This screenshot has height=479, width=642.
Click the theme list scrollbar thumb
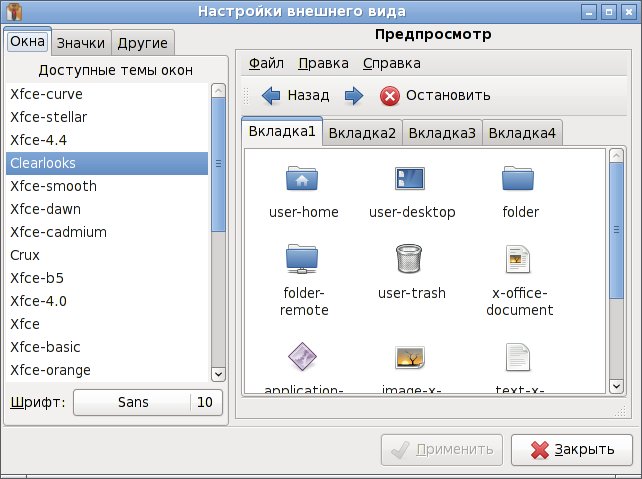[218, 164]
